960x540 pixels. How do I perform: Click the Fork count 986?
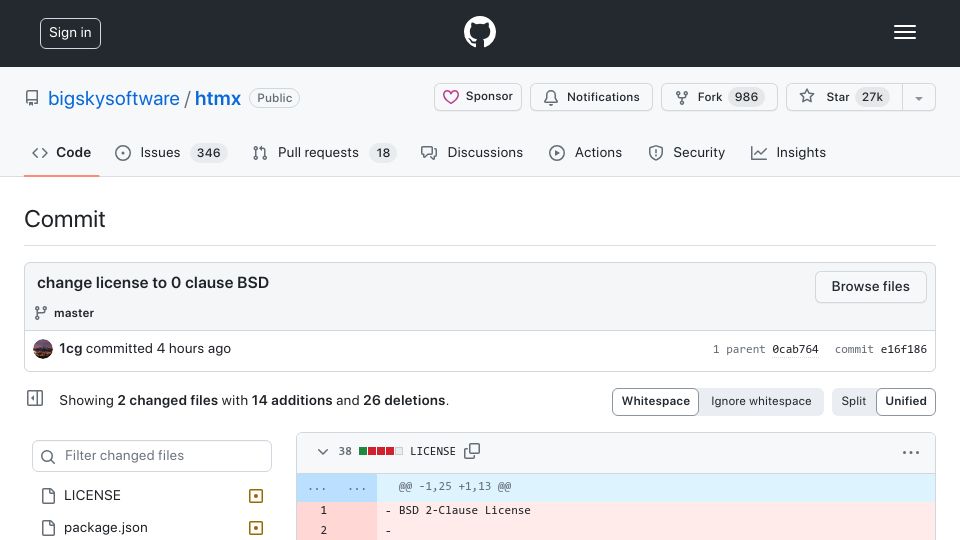(x=746, y=97)
